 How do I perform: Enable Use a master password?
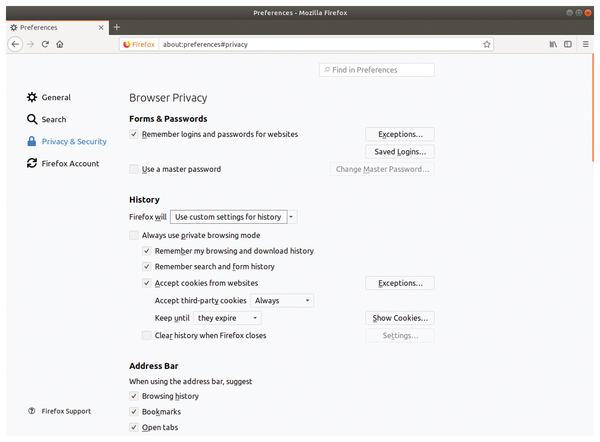coord(134,169)
